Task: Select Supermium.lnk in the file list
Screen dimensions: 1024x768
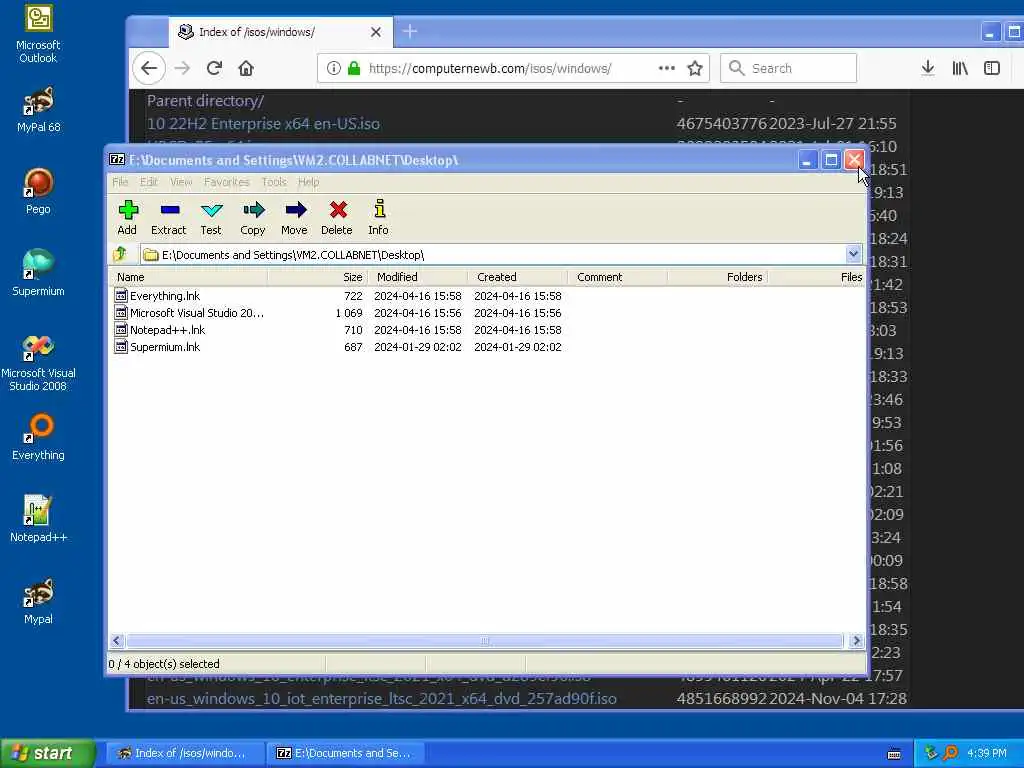Action: tap(165, 347)
